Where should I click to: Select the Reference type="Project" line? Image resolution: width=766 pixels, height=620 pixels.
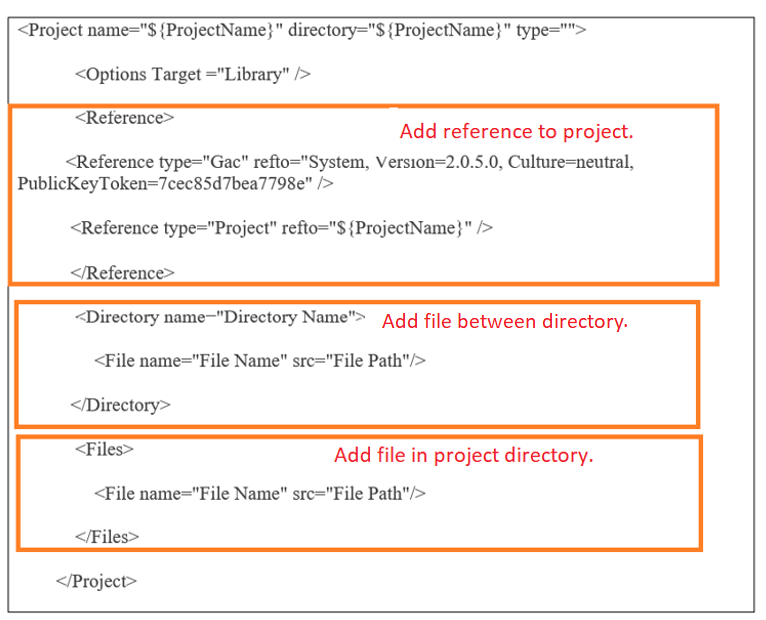click(281, 228)
